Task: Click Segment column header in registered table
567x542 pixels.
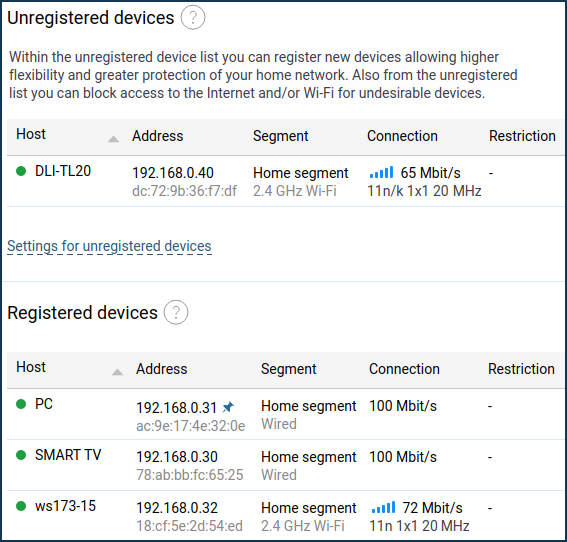Action: click(289, 369)
